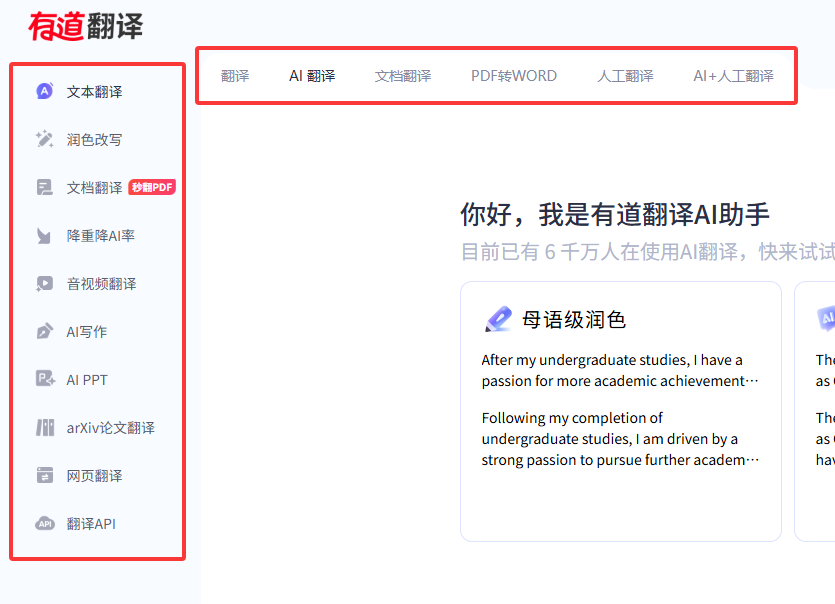
Task: Click the "After my undergraduate studies" sample text
Action: coord(620,370)
